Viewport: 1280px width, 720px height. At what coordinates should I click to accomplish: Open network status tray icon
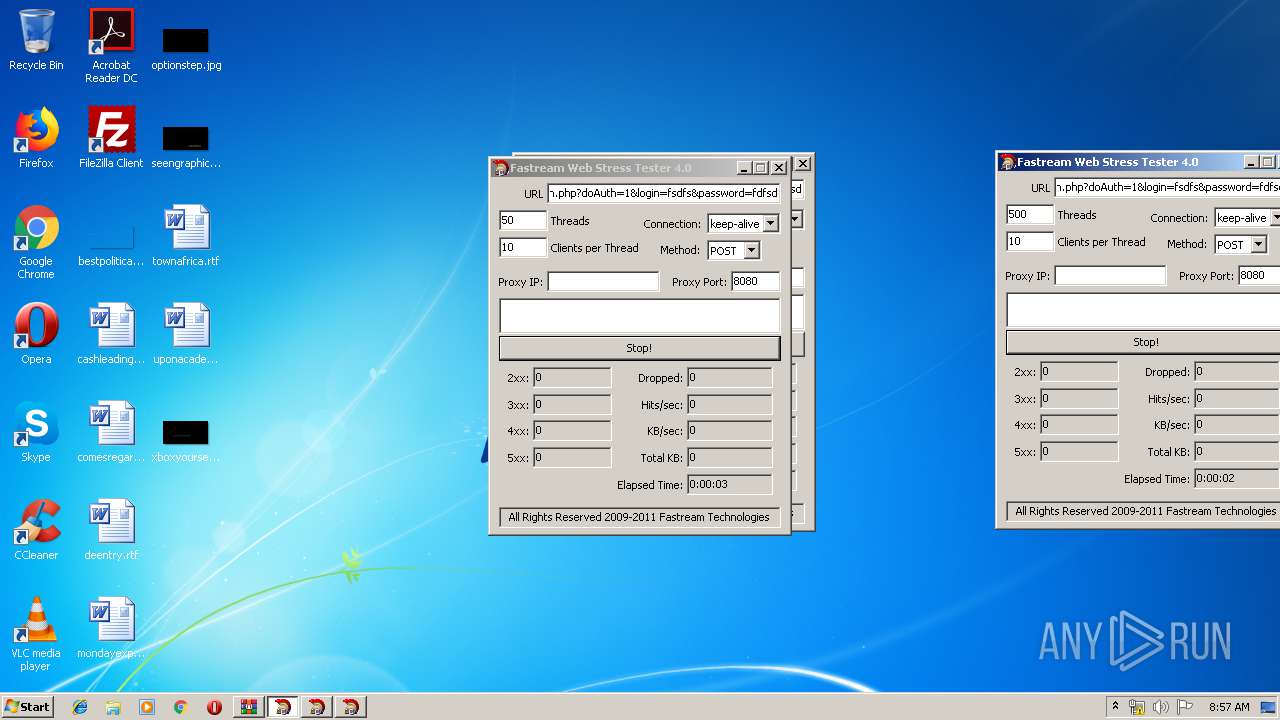(x=1137, y=707)
